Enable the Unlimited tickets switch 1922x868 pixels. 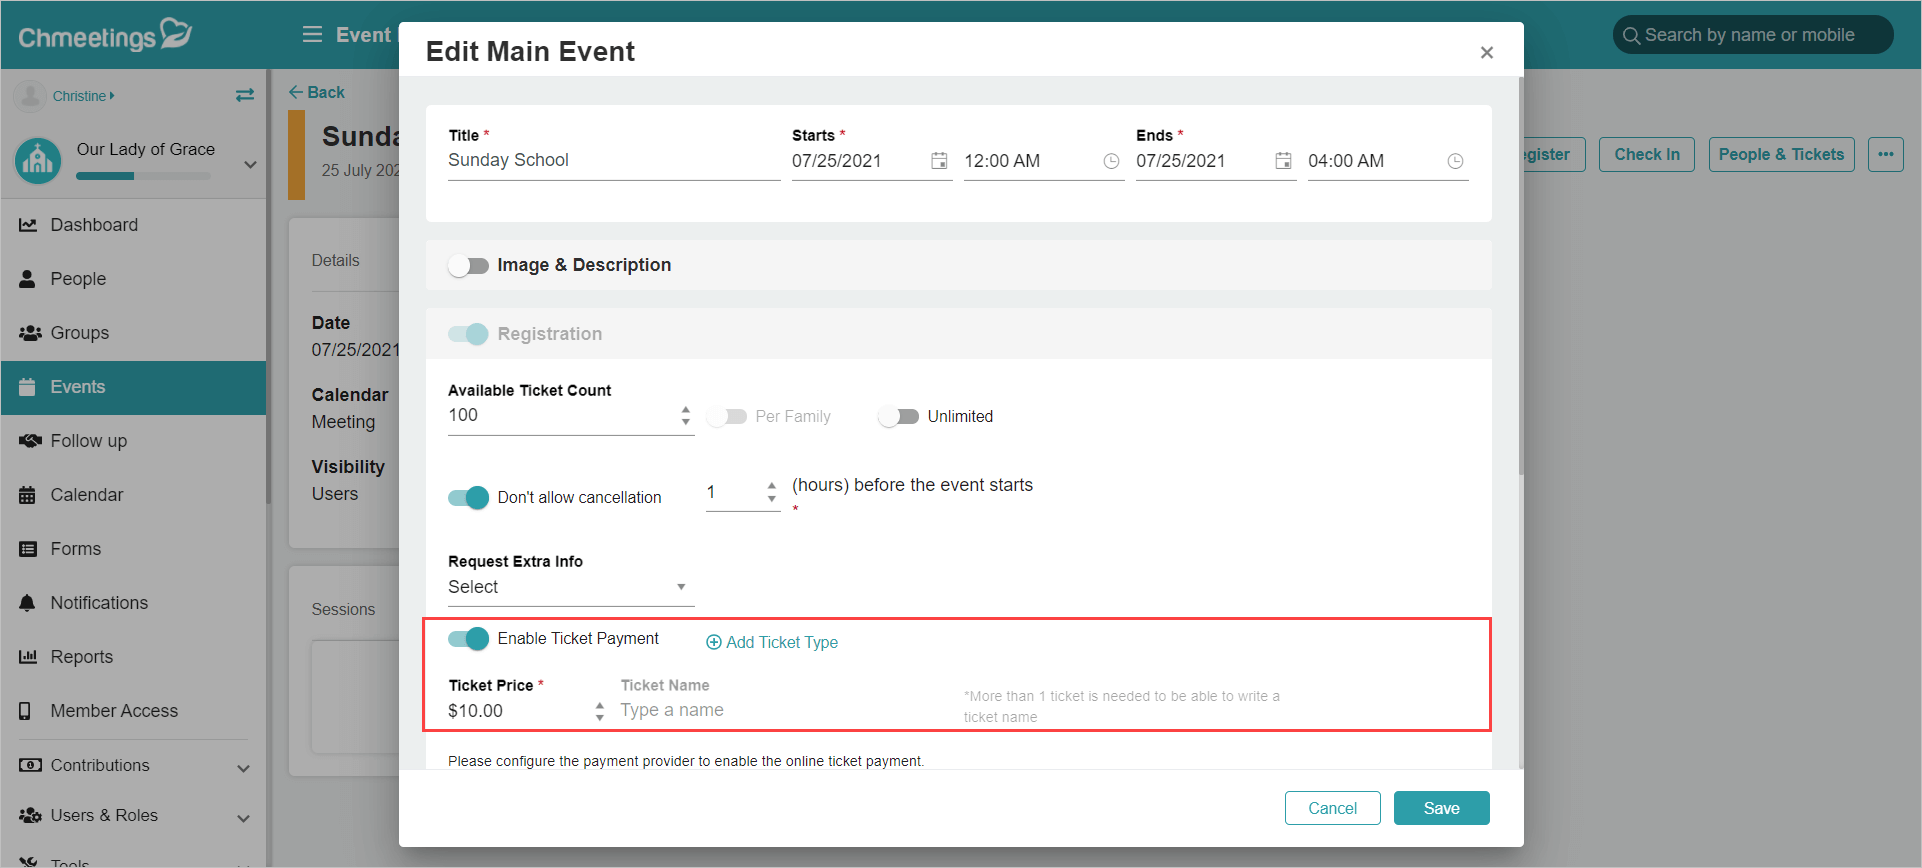click(898, 417)
